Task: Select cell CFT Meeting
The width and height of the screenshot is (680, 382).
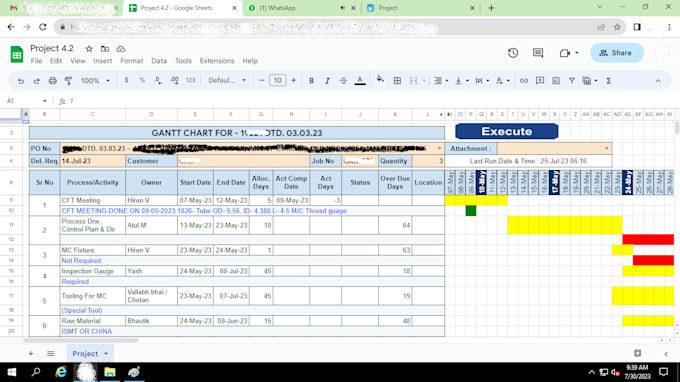Action: tap(93, 200)
